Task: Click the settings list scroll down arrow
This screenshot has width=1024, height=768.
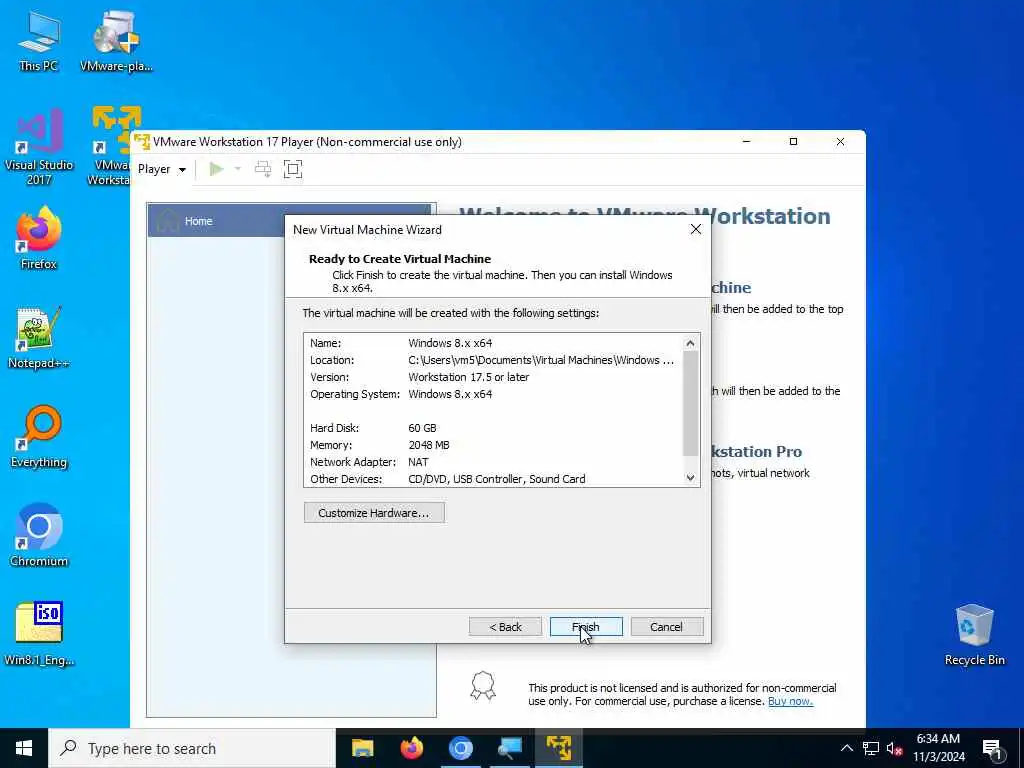Action: tap(690, 478)
